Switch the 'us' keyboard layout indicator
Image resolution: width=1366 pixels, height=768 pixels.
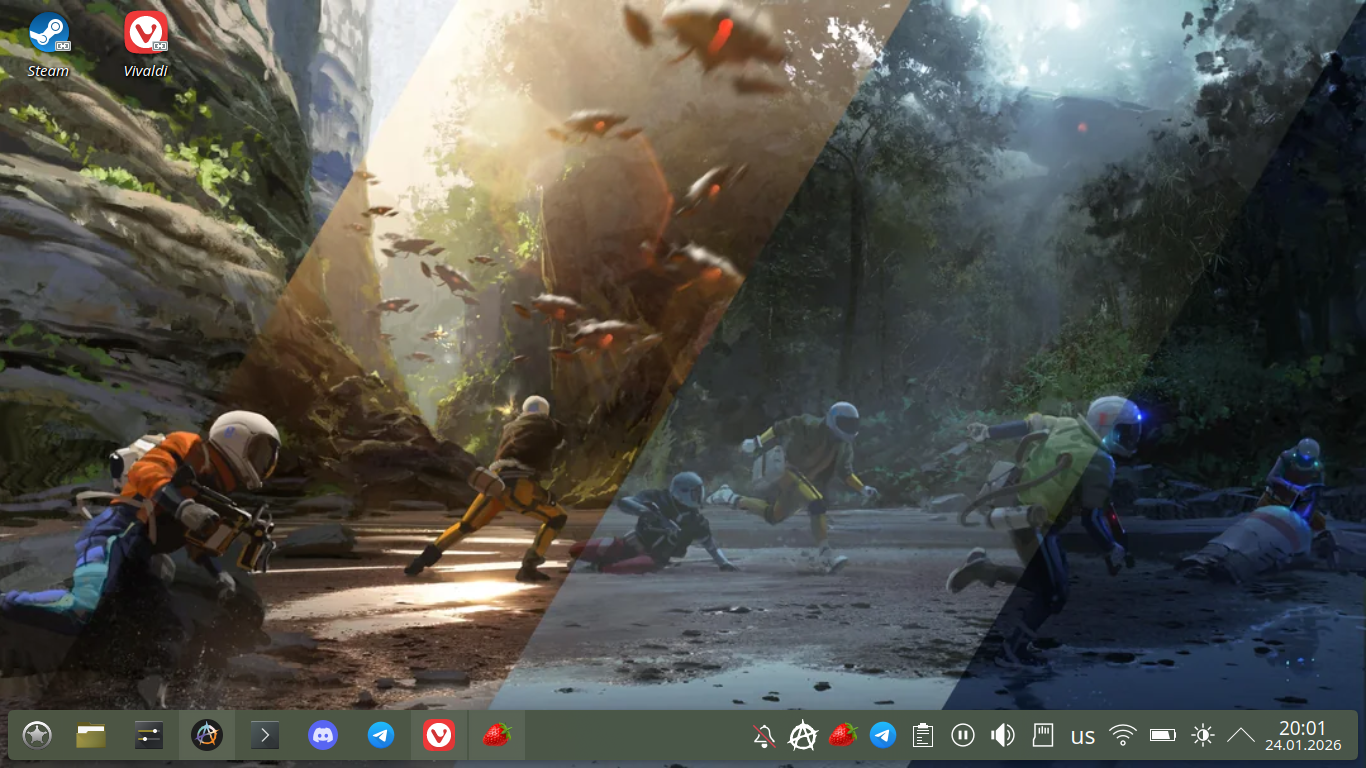[x=1082, y=737]
